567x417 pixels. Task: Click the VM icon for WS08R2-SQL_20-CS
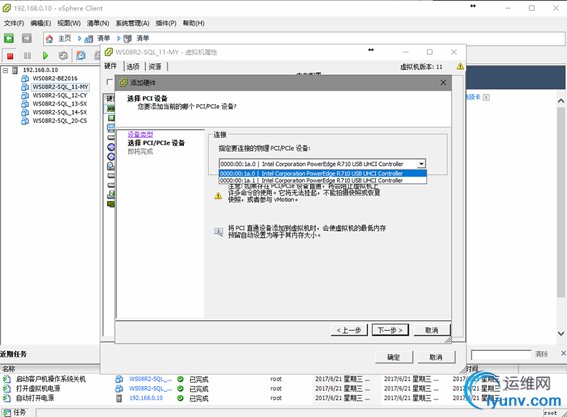click(25, 121)
